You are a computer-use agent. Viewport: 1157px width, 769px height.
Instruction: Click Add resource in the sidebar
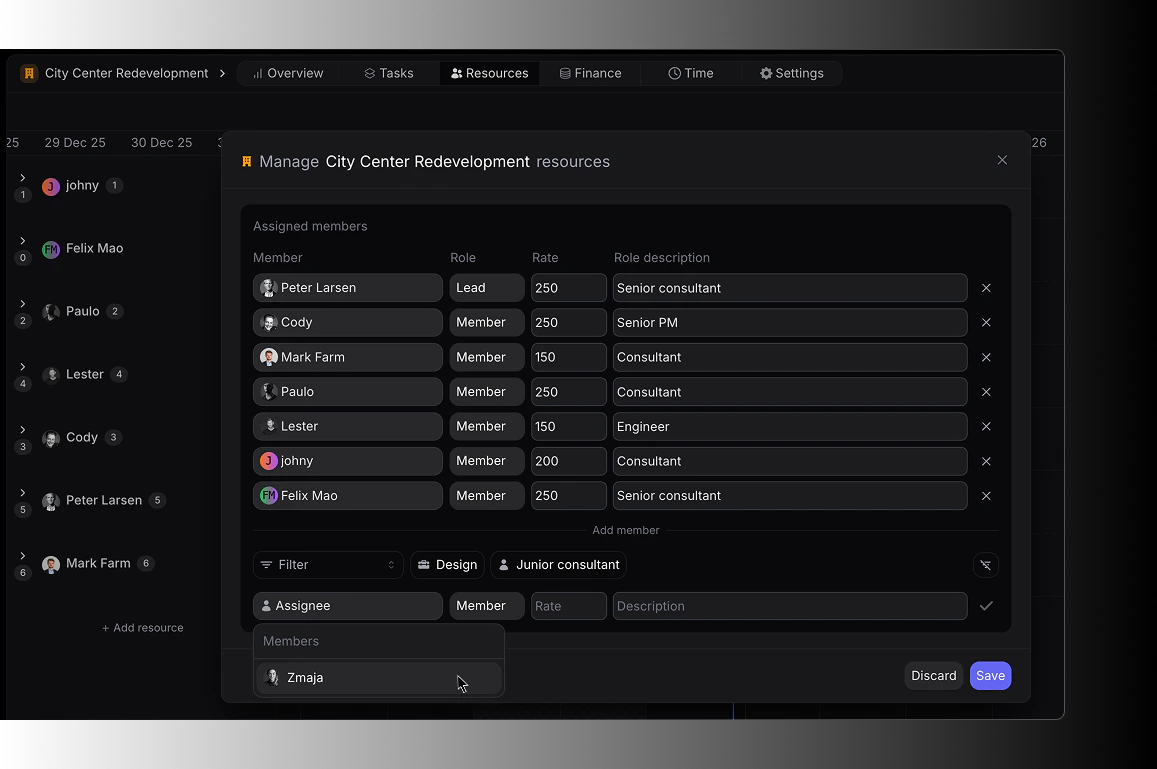point(142,627)
